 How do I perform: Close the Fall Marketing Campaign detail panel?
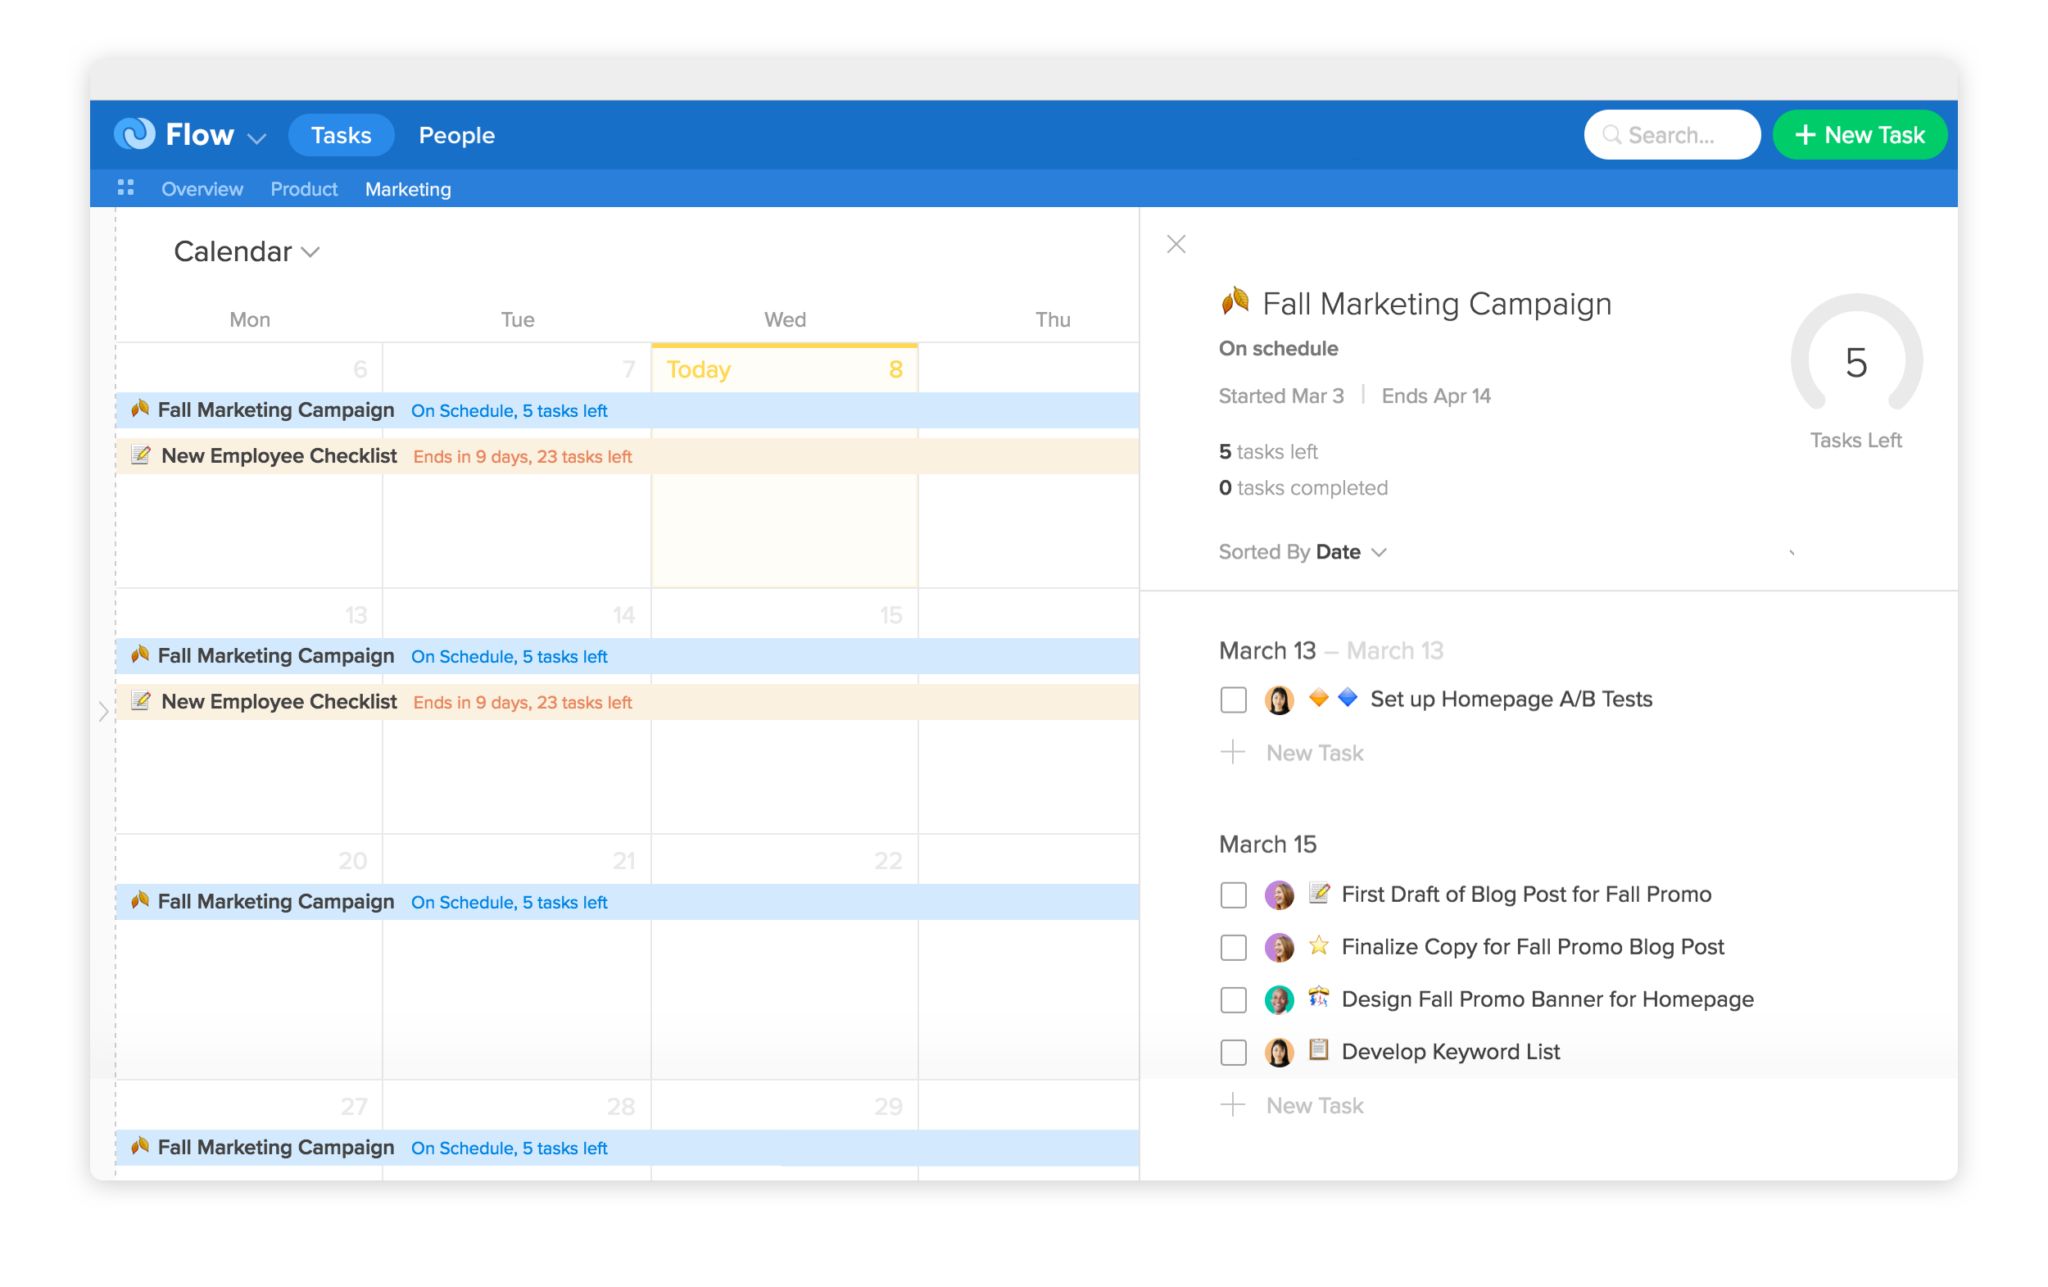[1176, 244]
